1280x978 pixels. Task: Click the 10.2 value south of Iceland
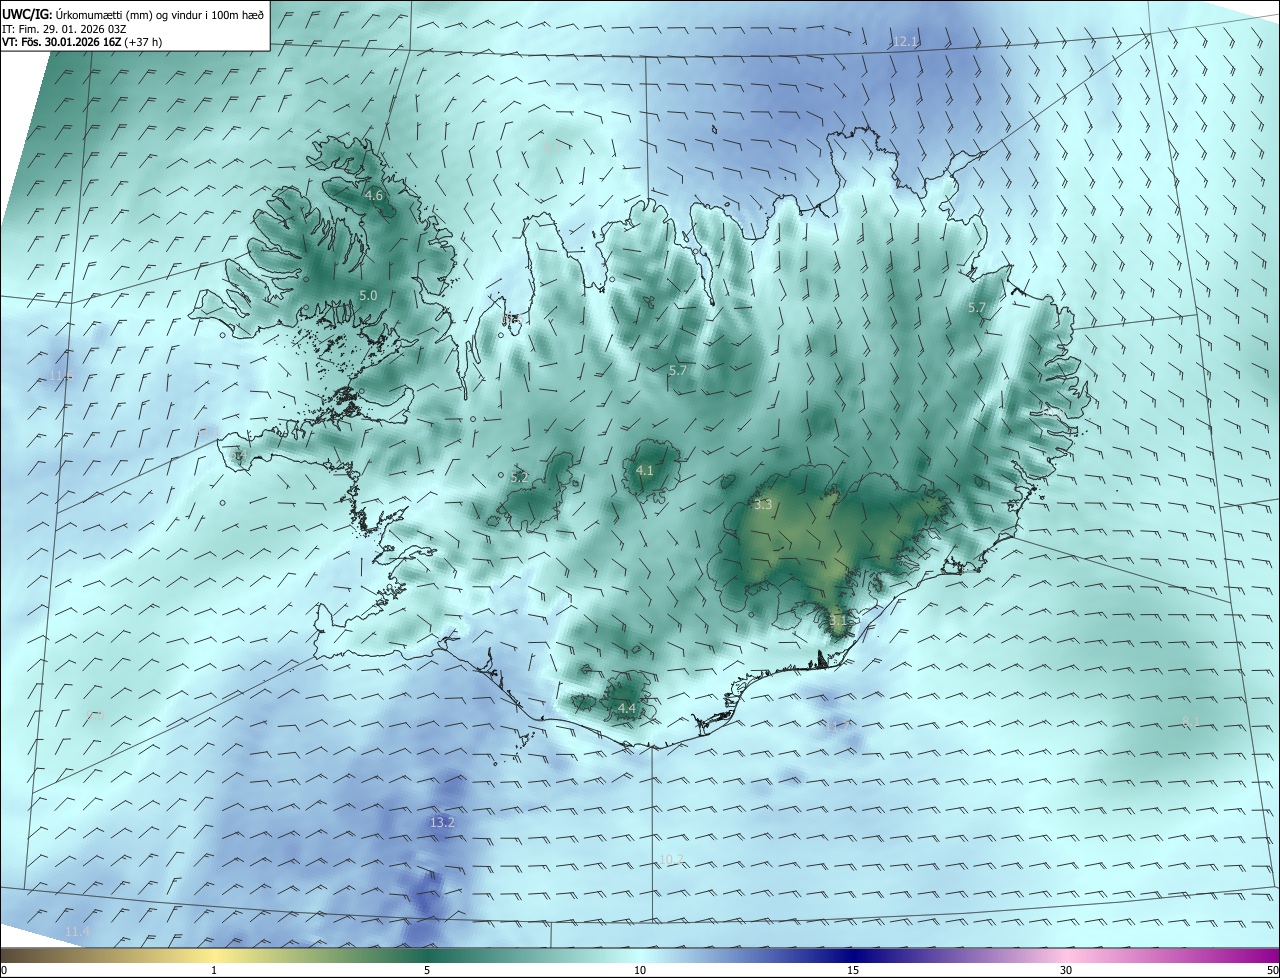671,859
